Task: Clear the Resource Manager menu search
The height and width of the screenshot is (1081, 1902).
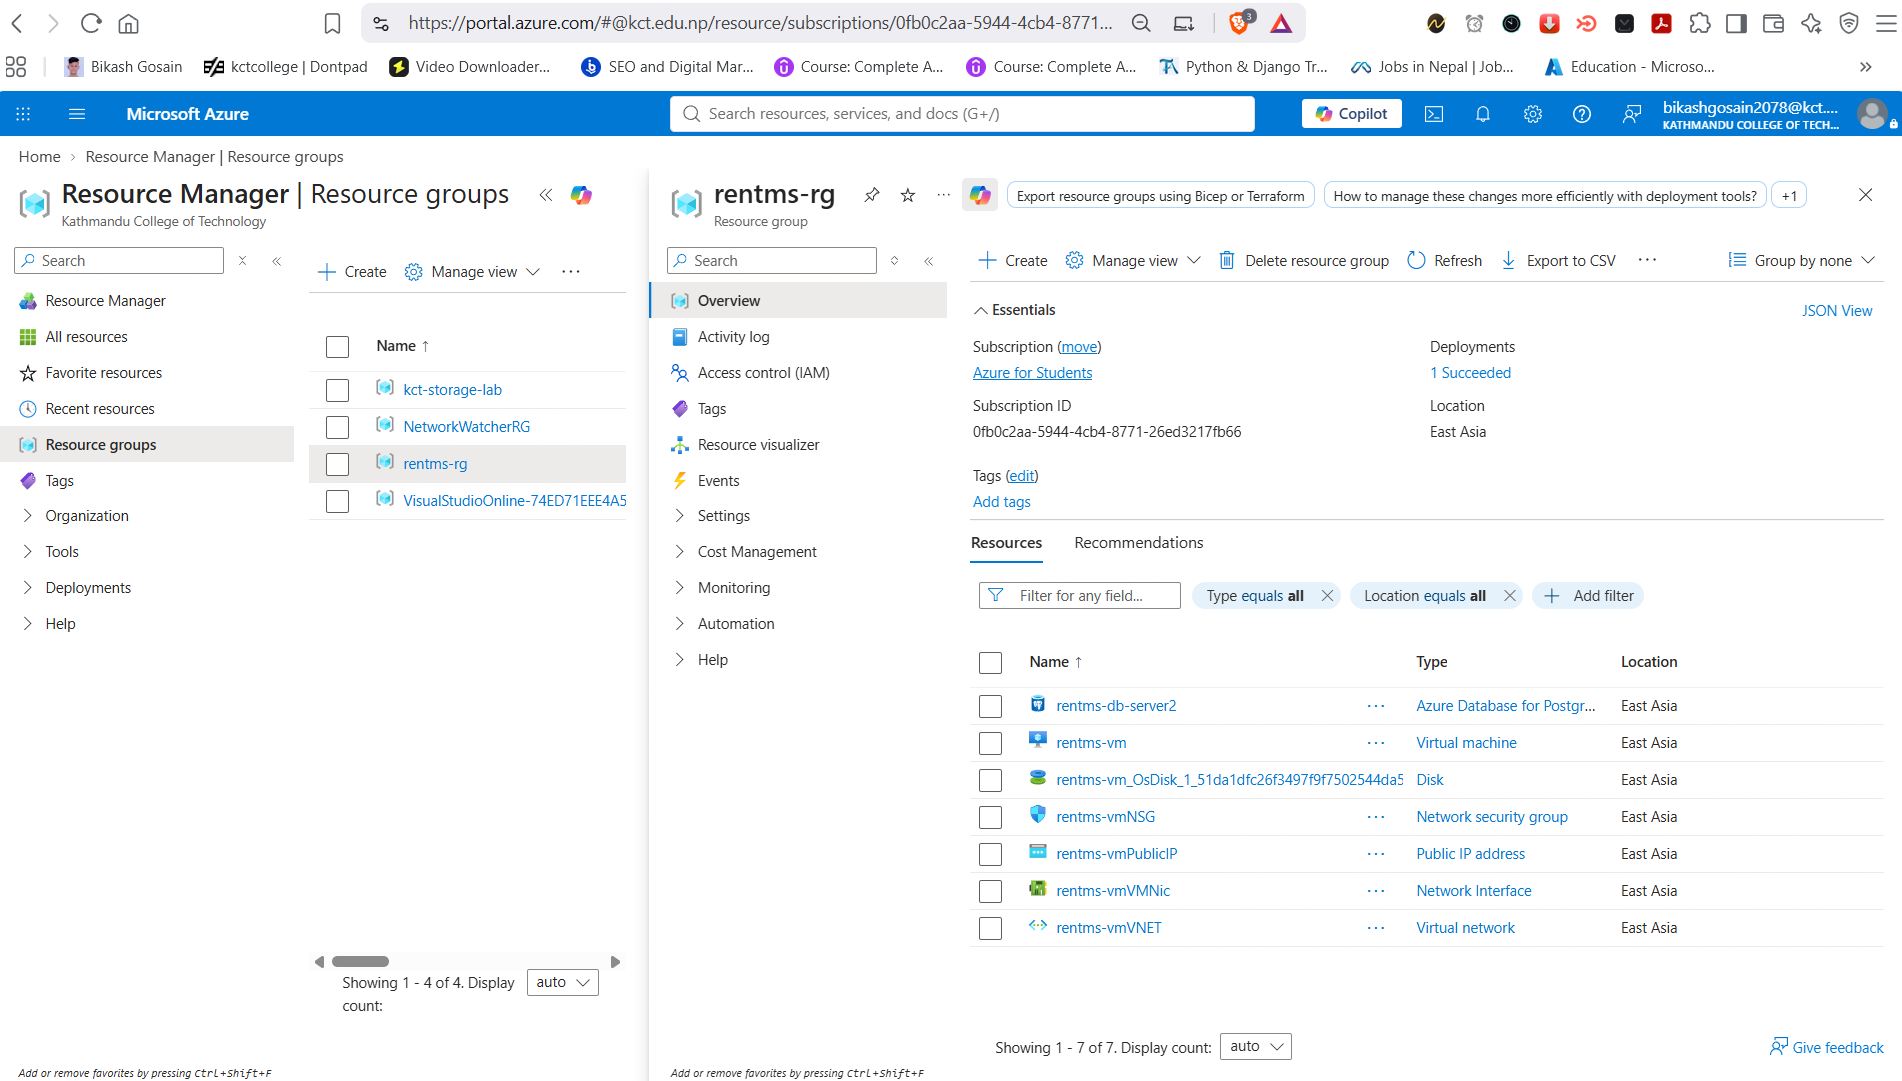Action: click(x=242, y=261)
